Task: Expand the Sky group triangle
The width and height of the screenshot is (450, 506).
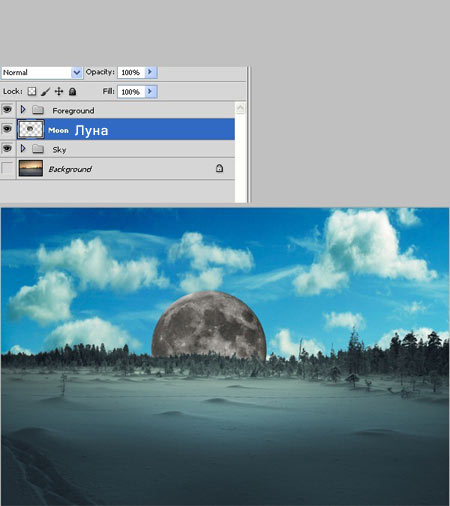Action: (x=23, y=148)
